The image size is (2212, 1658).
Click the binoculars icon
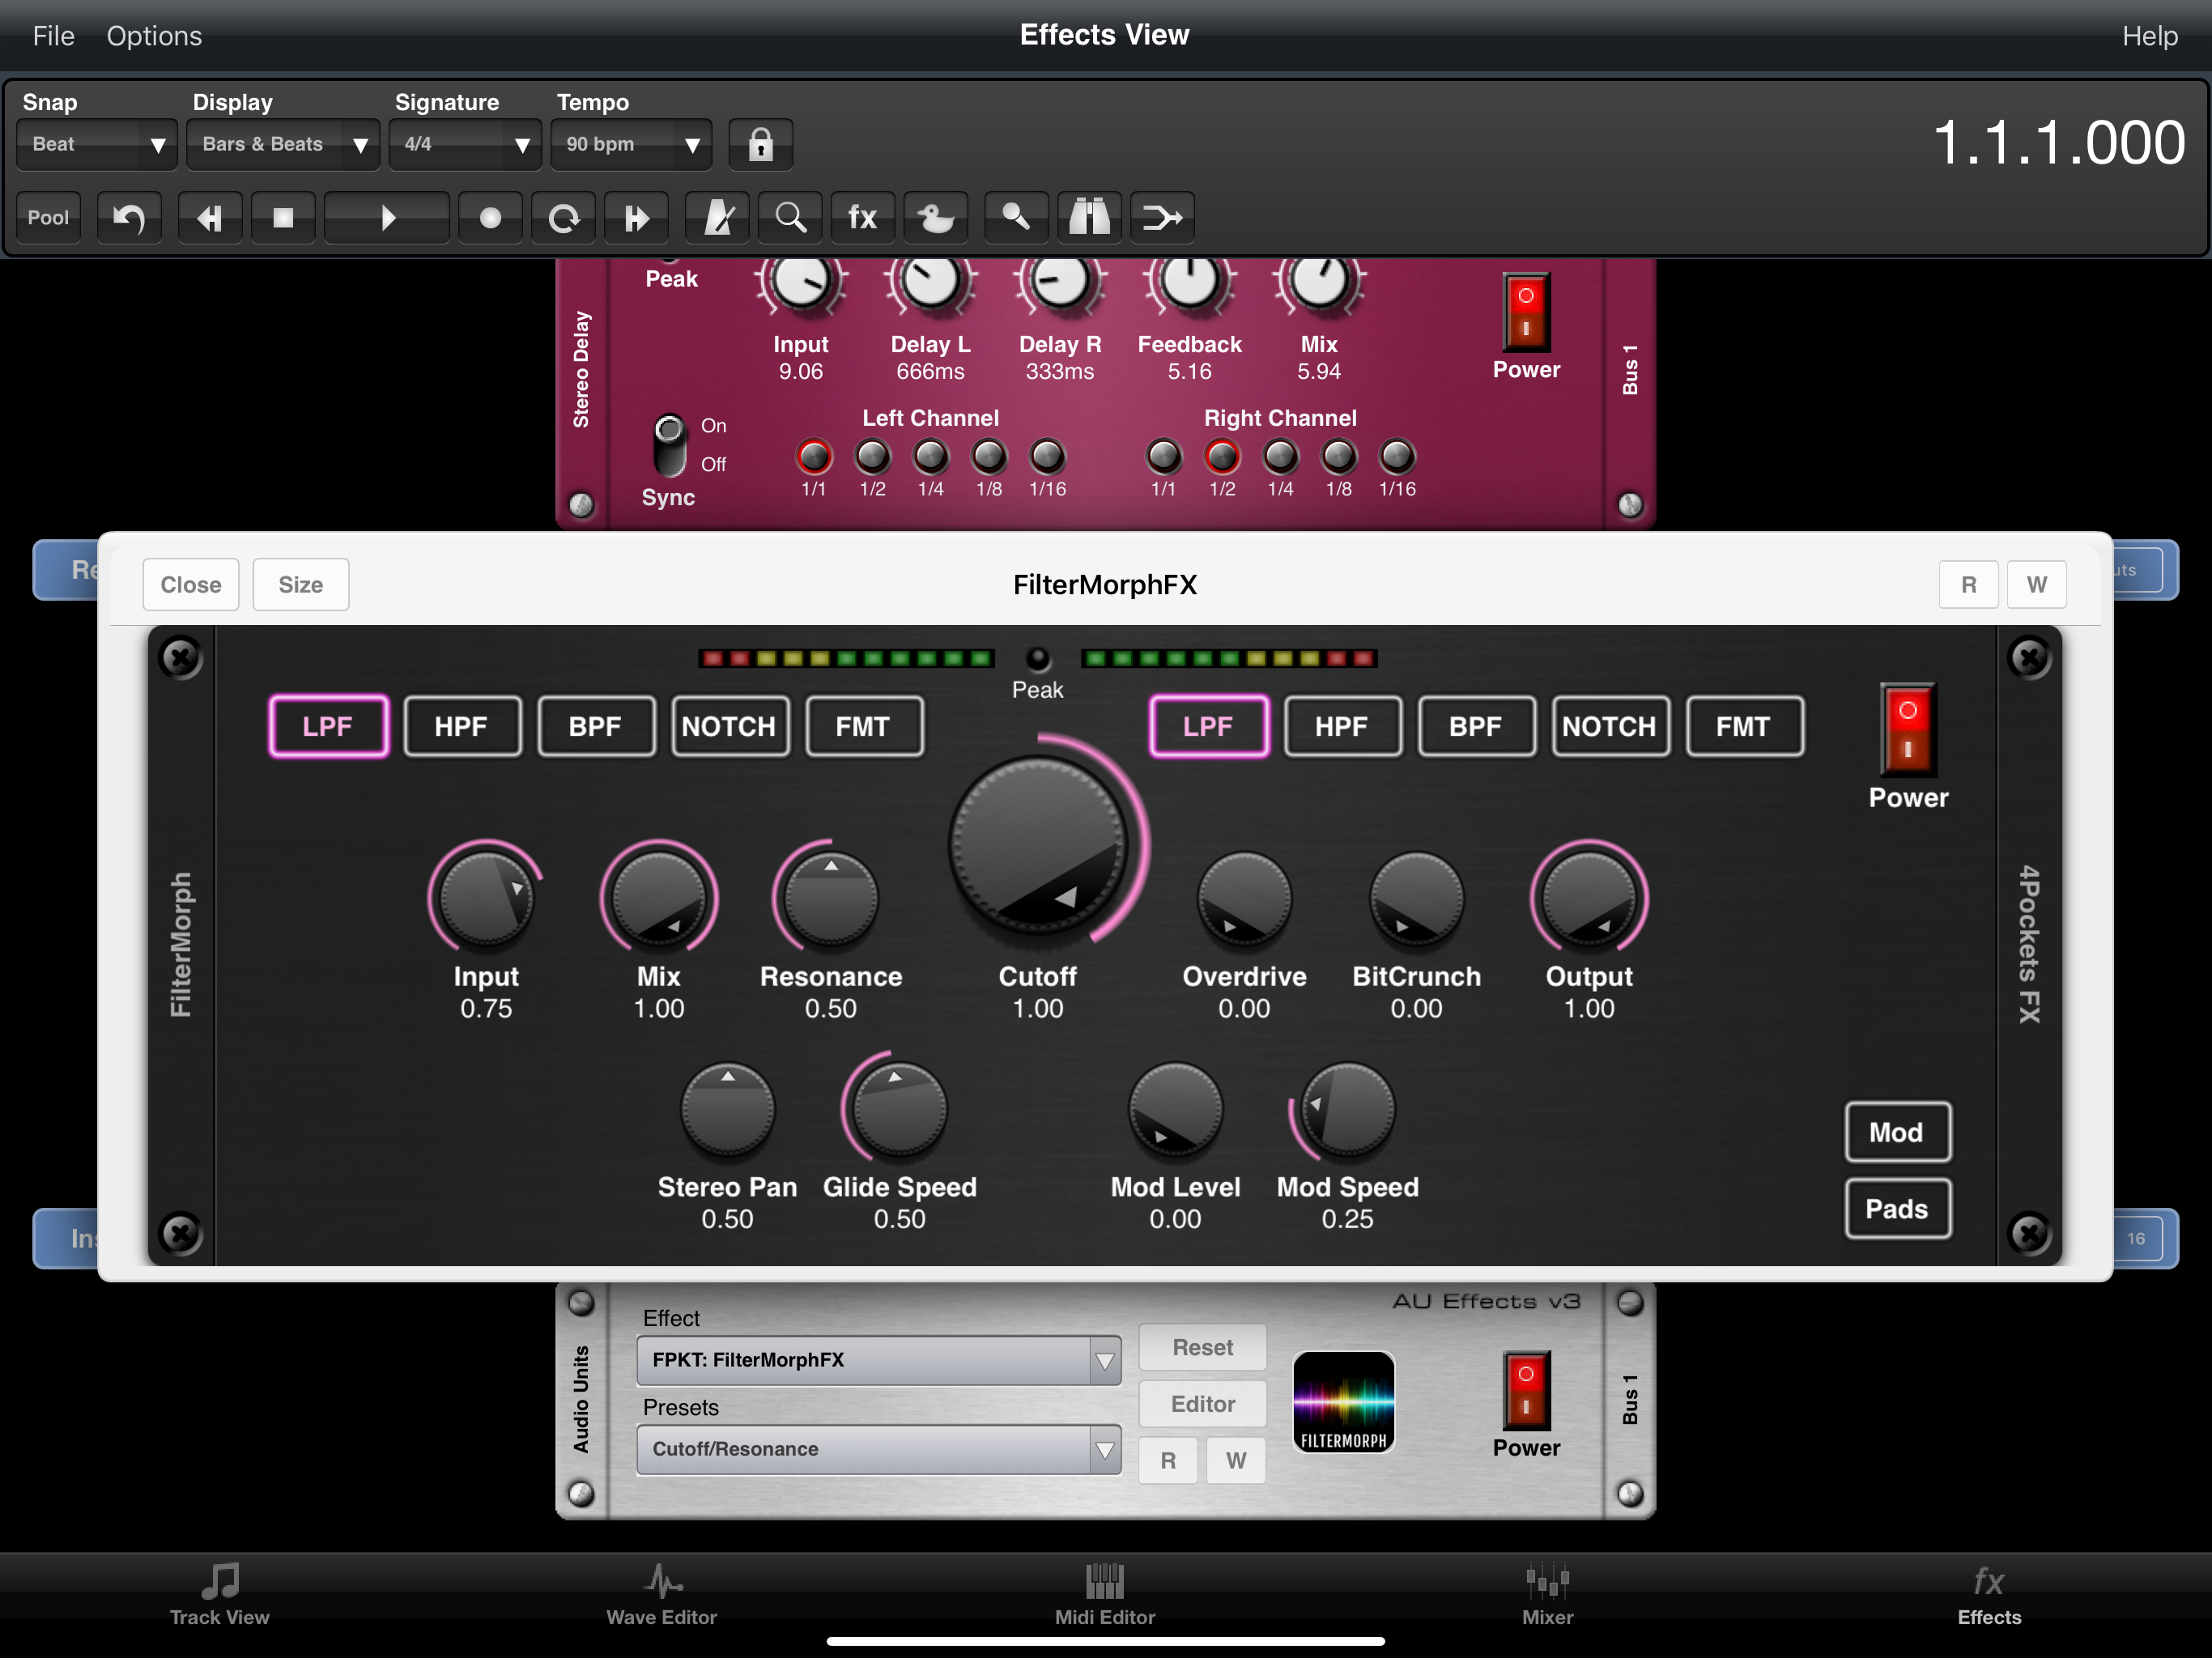point(1090,217)
